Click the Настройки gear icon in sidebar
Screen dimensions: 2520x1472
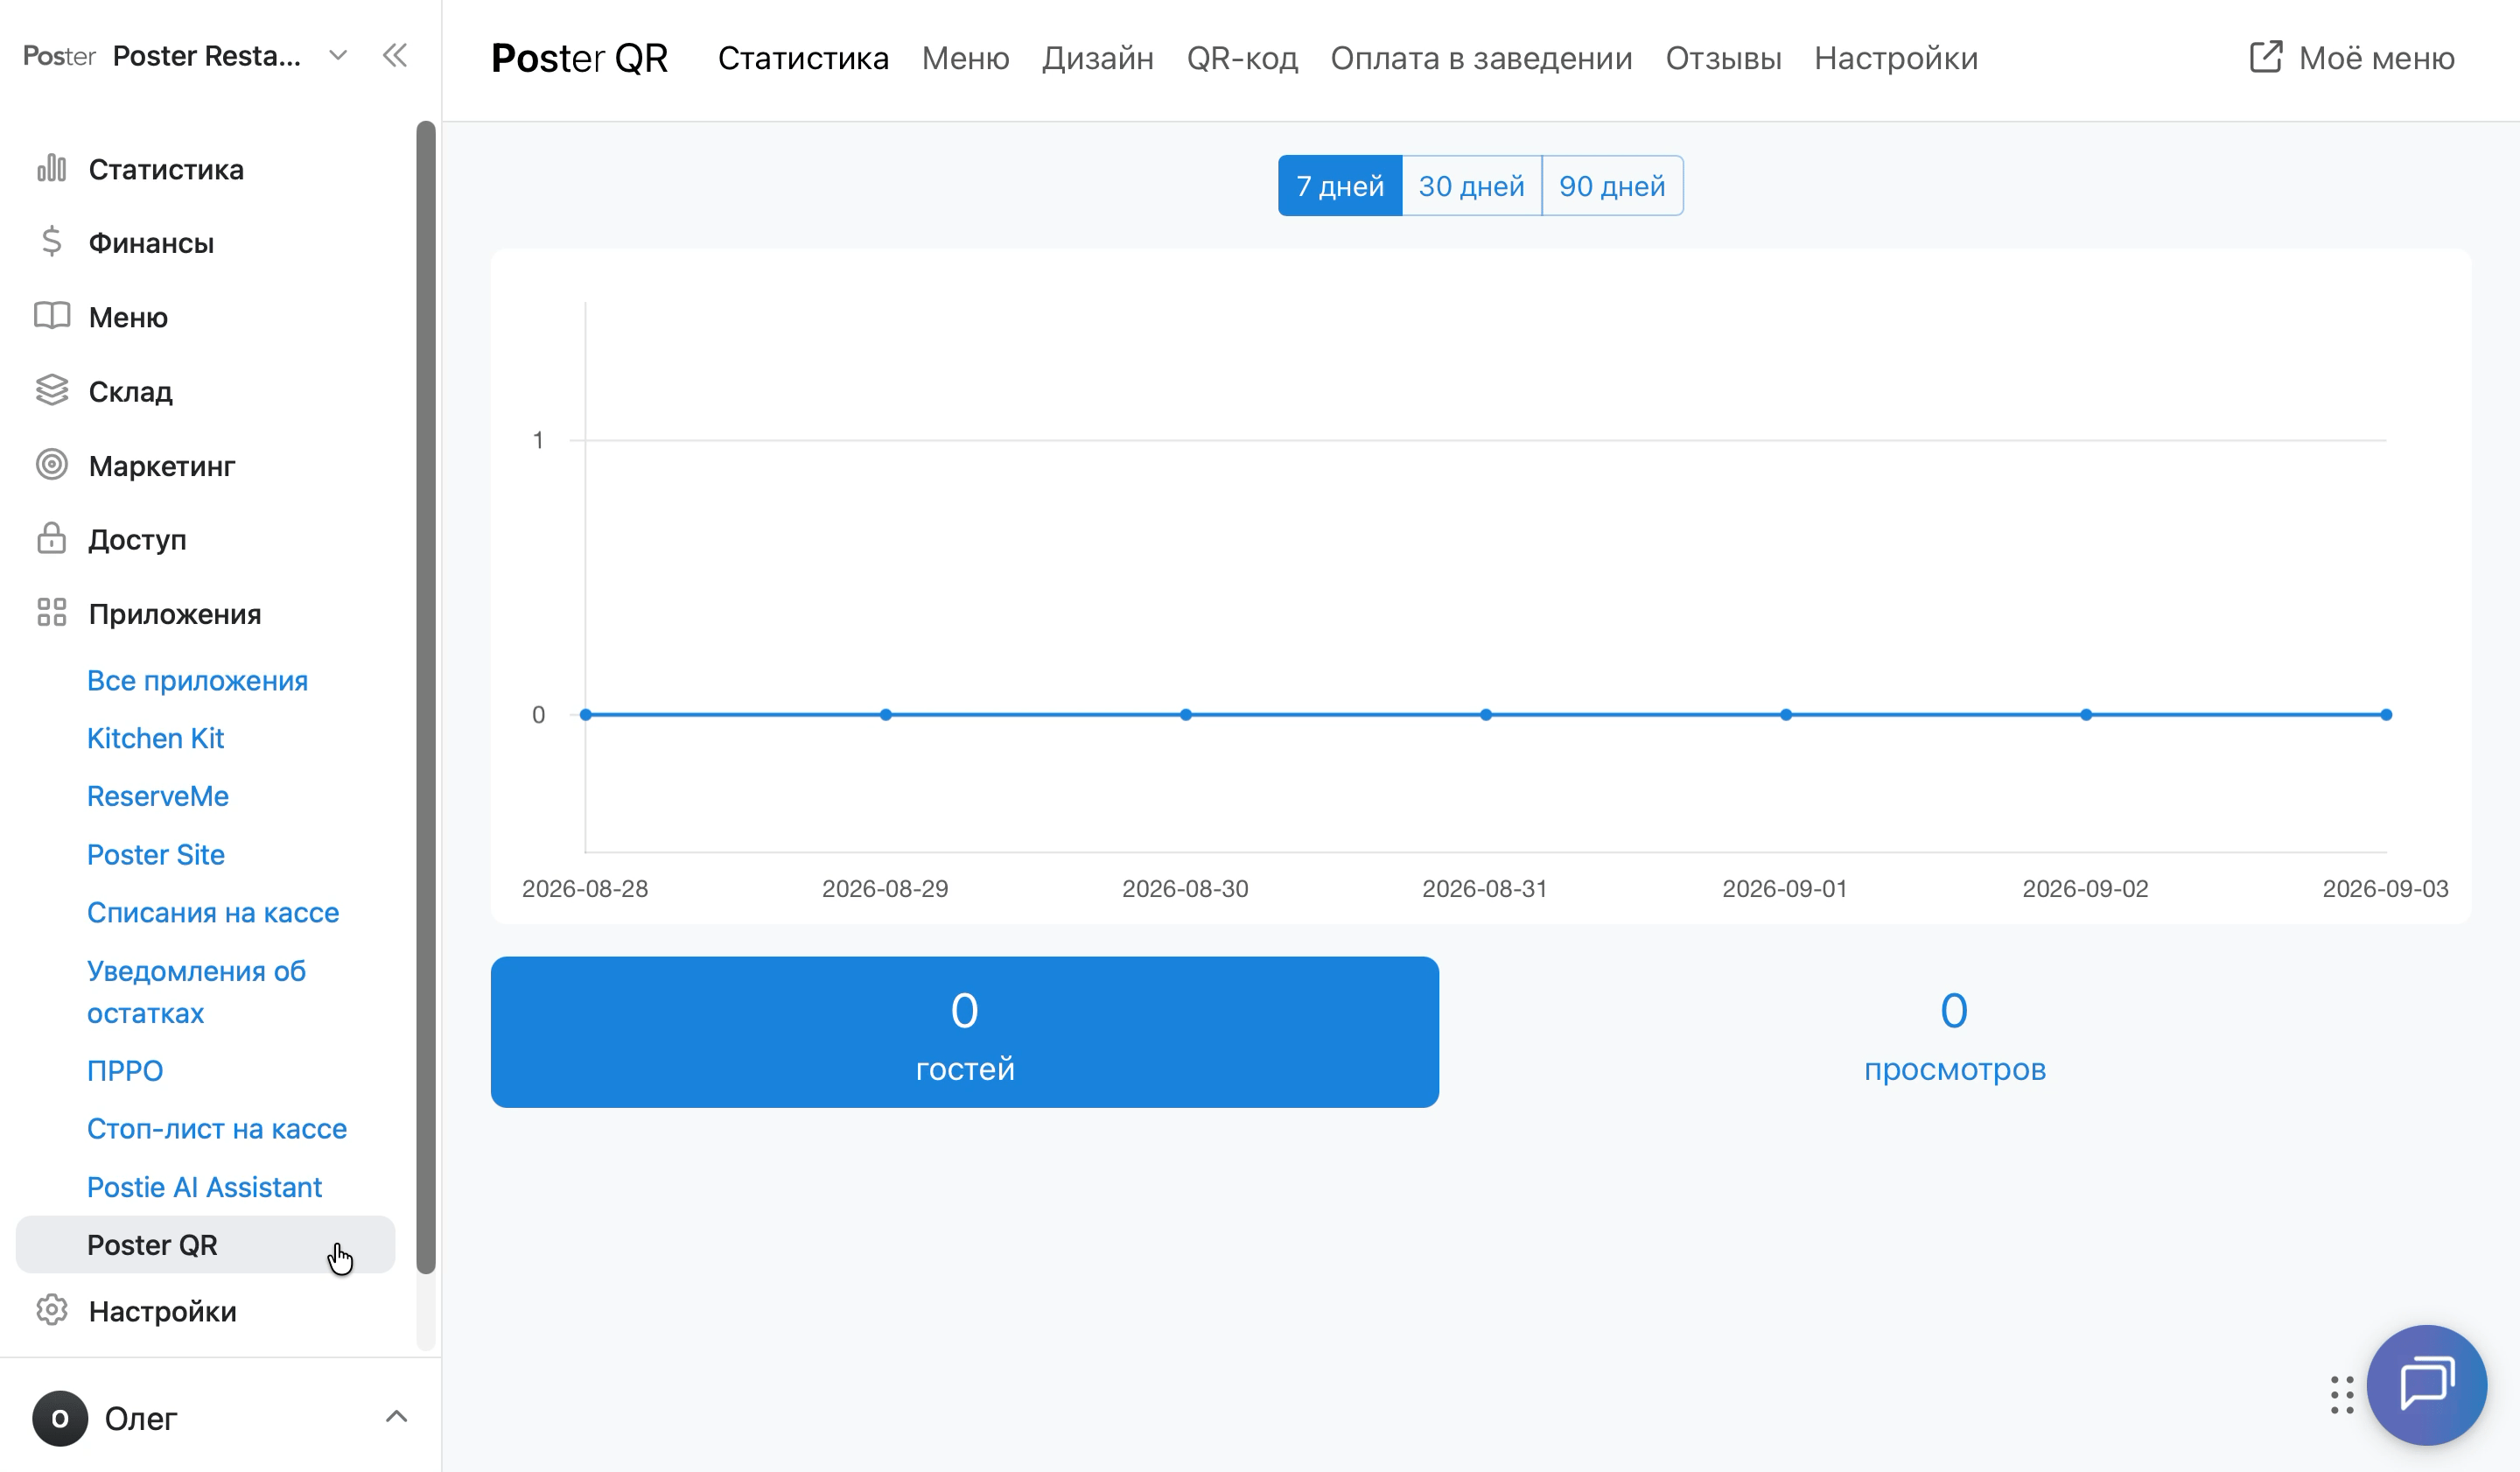[52, 1311]
